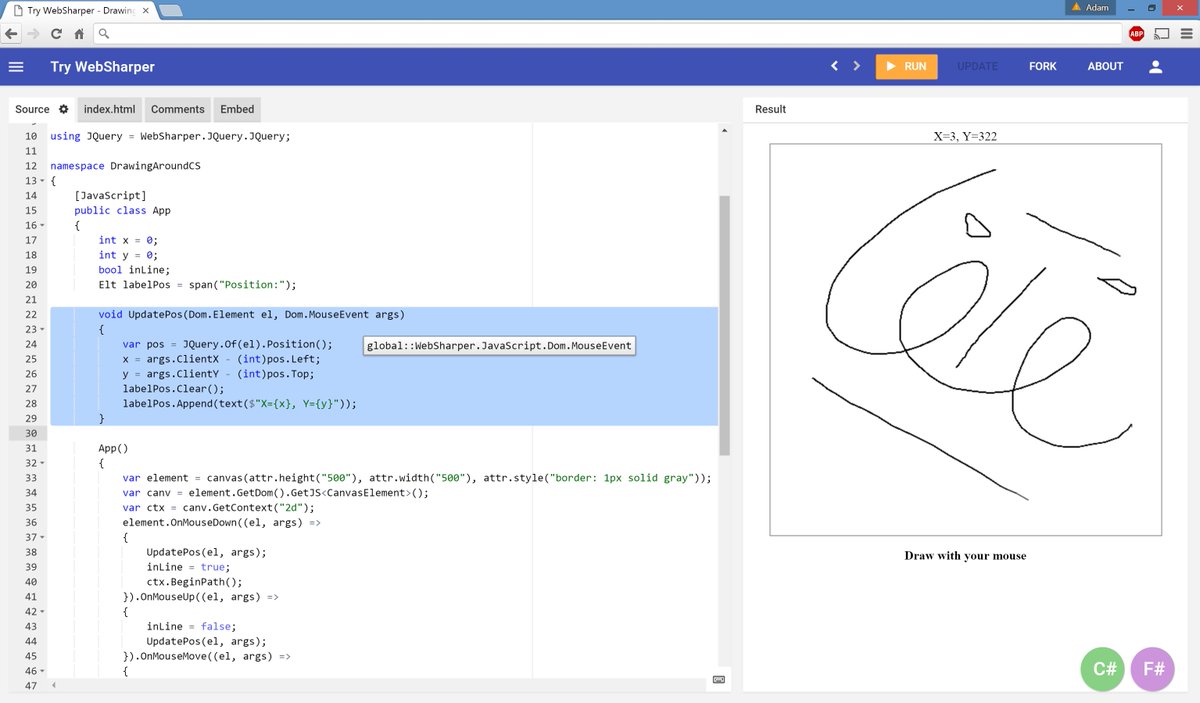Switch to the index.html tab
1200x703 pixels.
point(110,109)
